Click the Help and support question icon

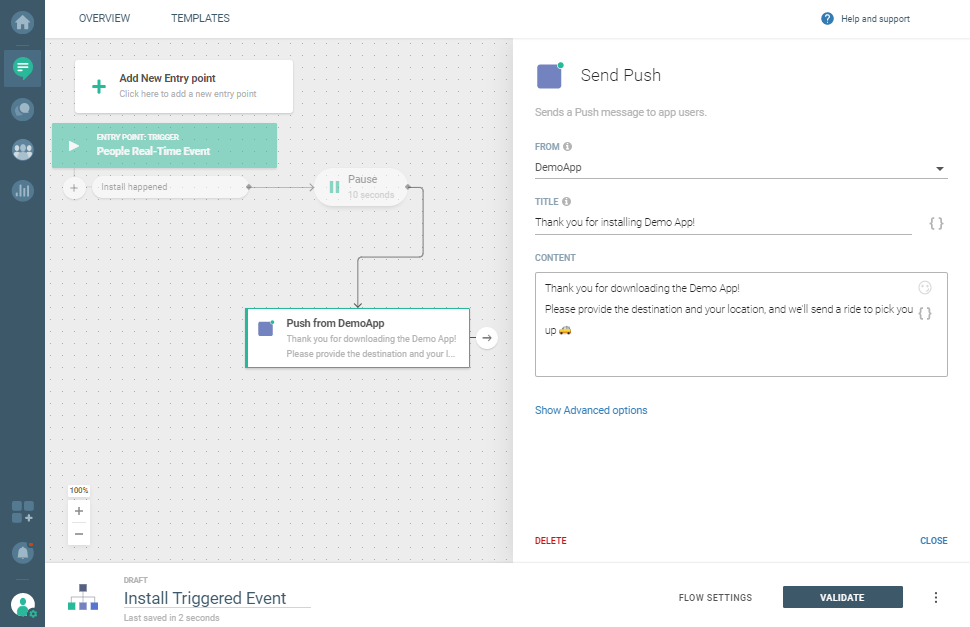click(827, 19)
